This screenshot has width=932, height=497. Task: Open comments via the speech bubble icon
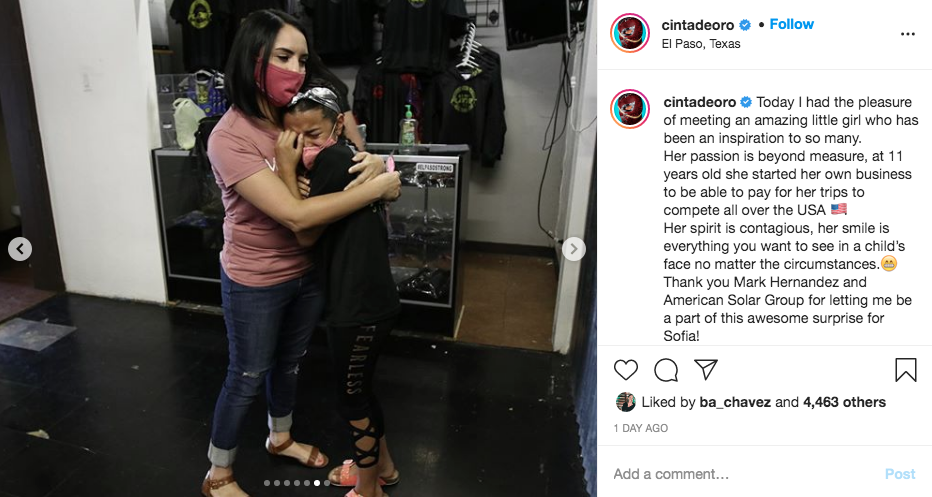click(x=666, y=370)
